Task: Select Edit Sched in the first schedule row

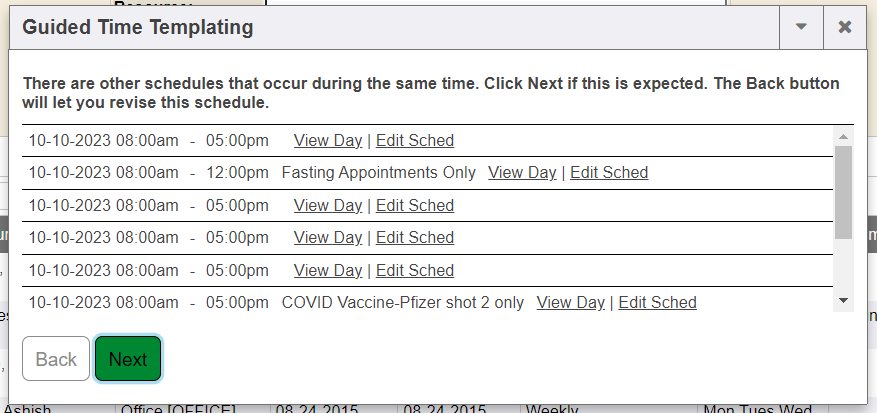Action: [415, 141]
